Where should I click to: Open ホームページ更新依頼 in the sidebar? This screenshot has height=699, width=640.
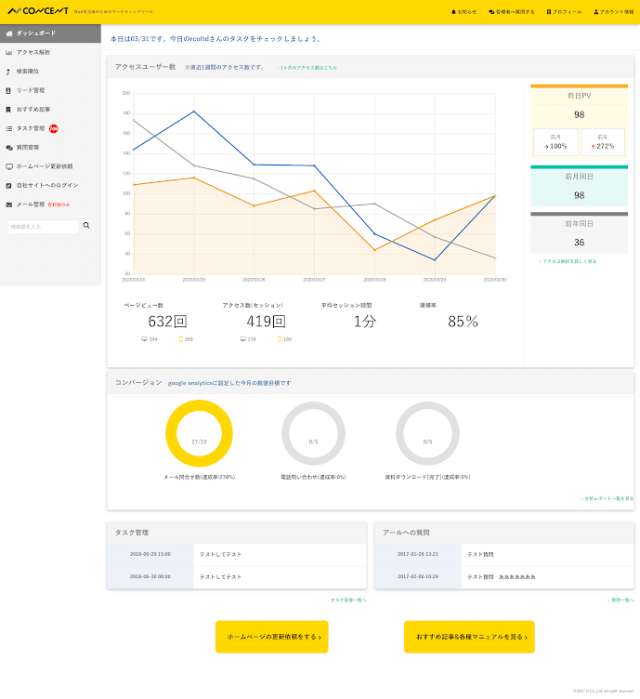[x=50, y=167]
